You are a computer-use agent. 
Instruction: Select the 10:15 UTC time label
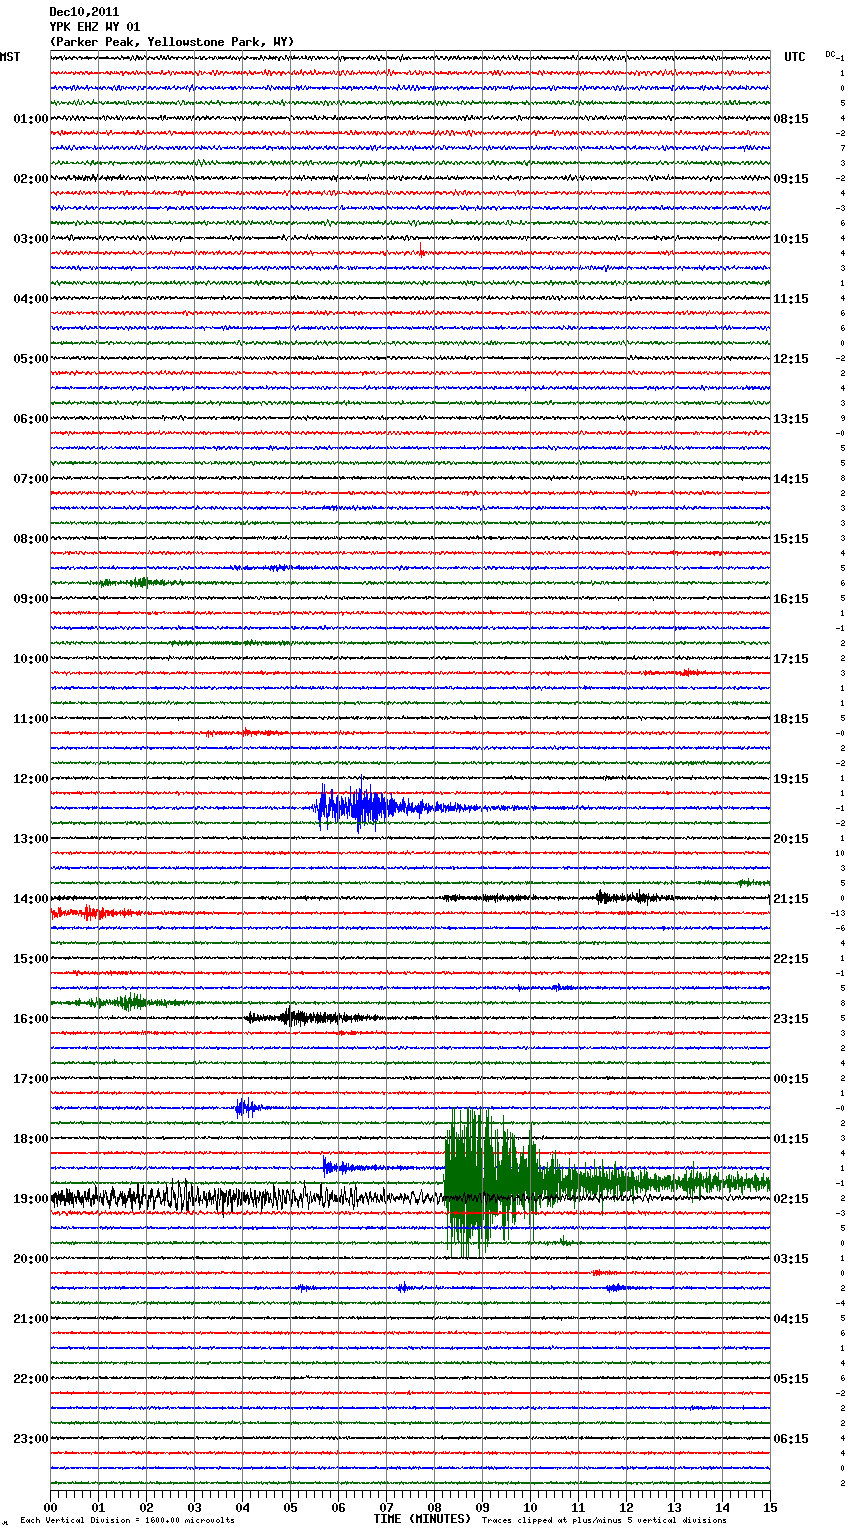tap(791, 239)
